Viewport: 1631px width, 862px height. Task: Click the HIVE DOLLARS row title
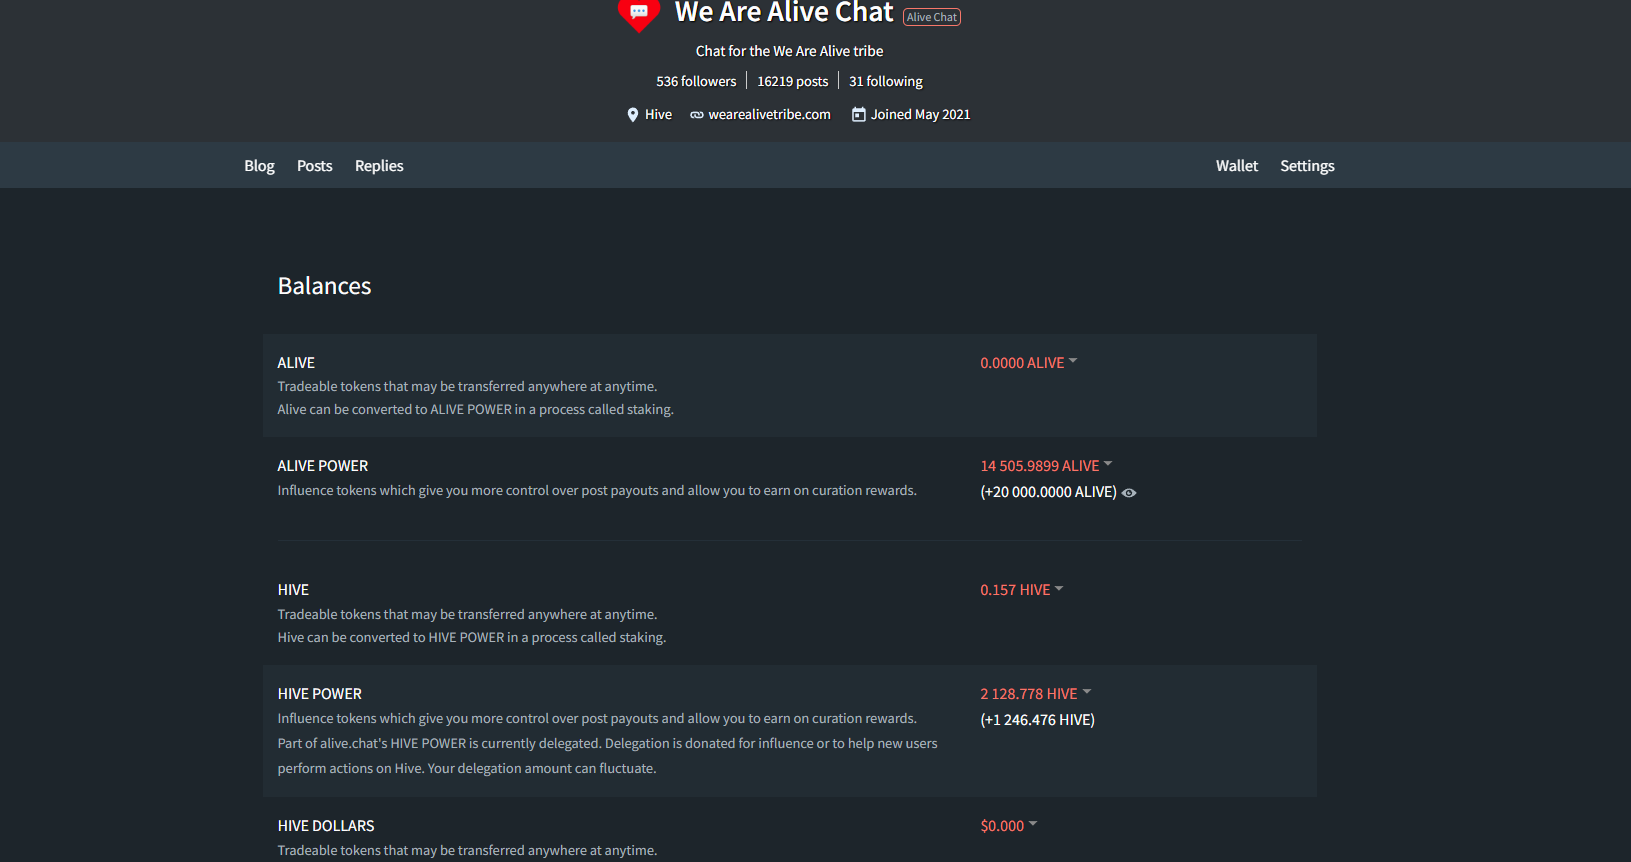(x=326, y=826)
